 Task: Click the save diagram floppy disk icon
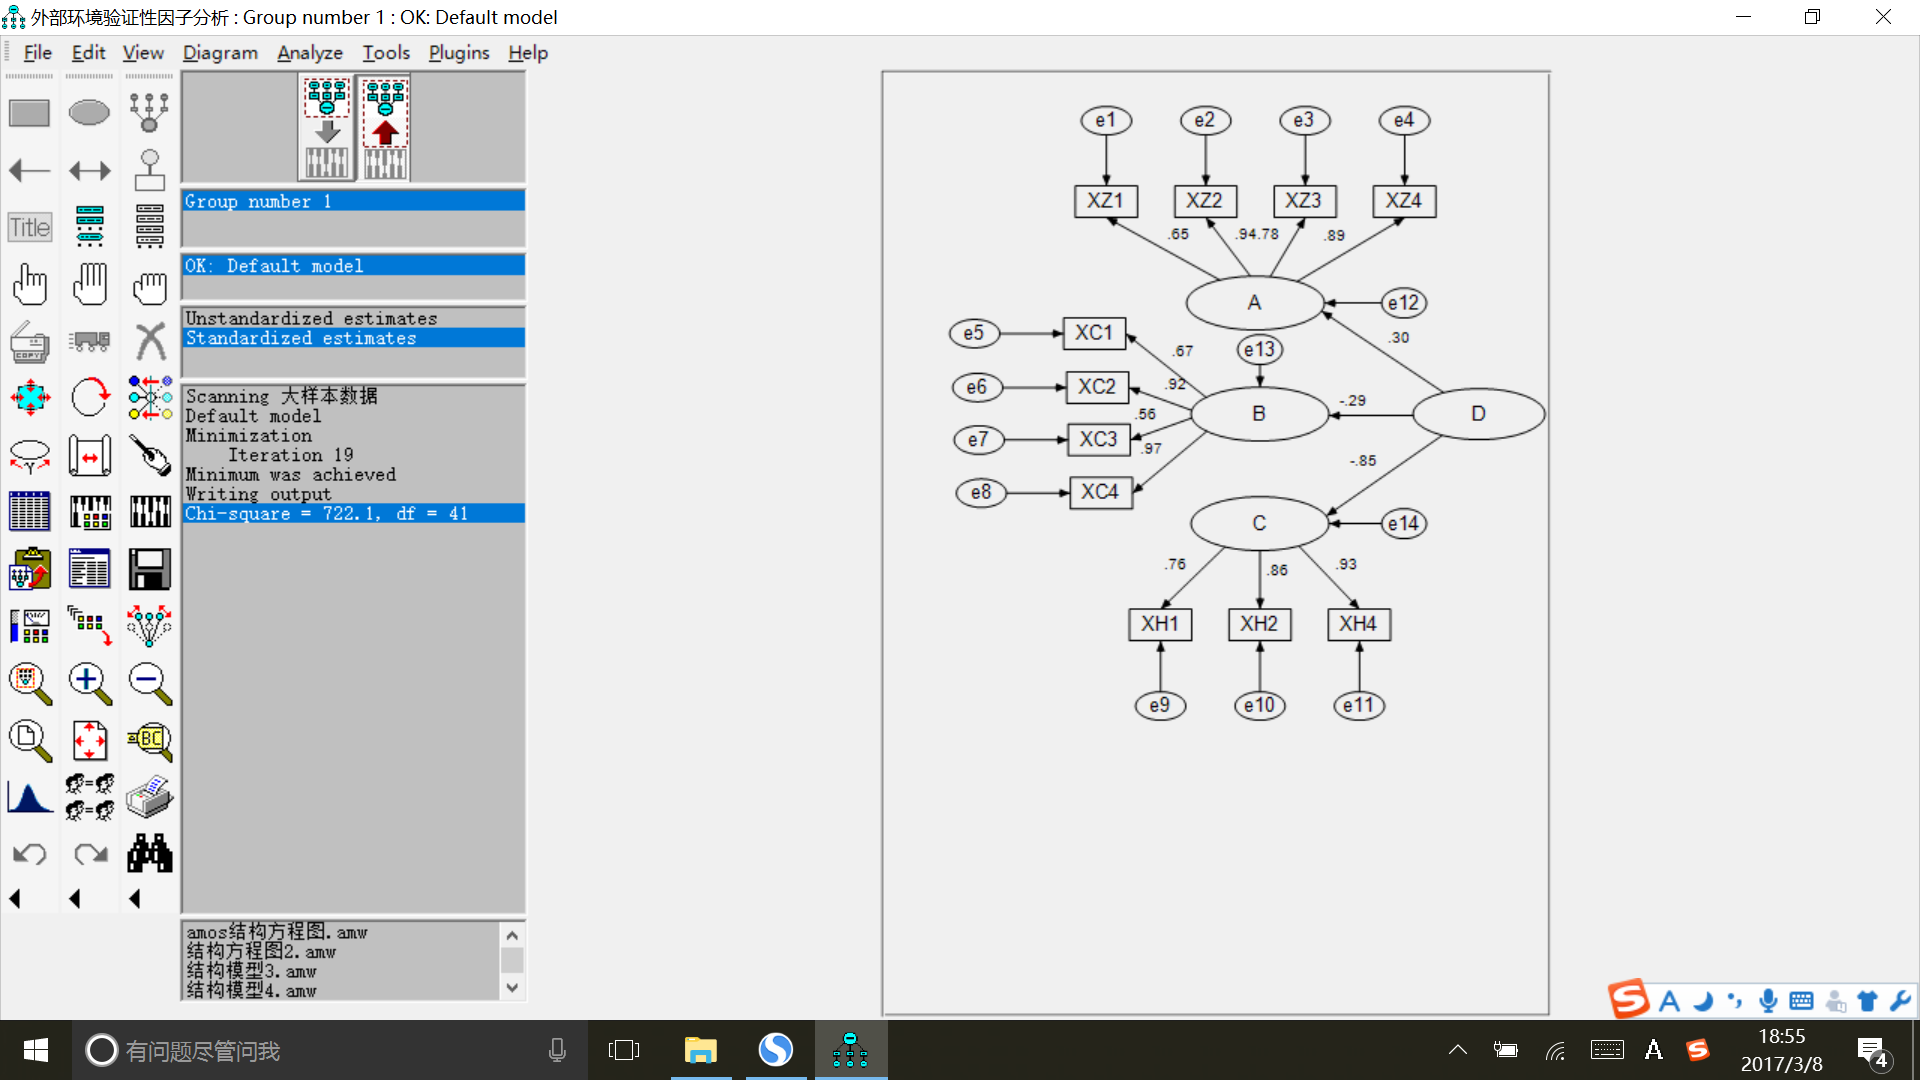pyautogui.click(x=150, y=570)
